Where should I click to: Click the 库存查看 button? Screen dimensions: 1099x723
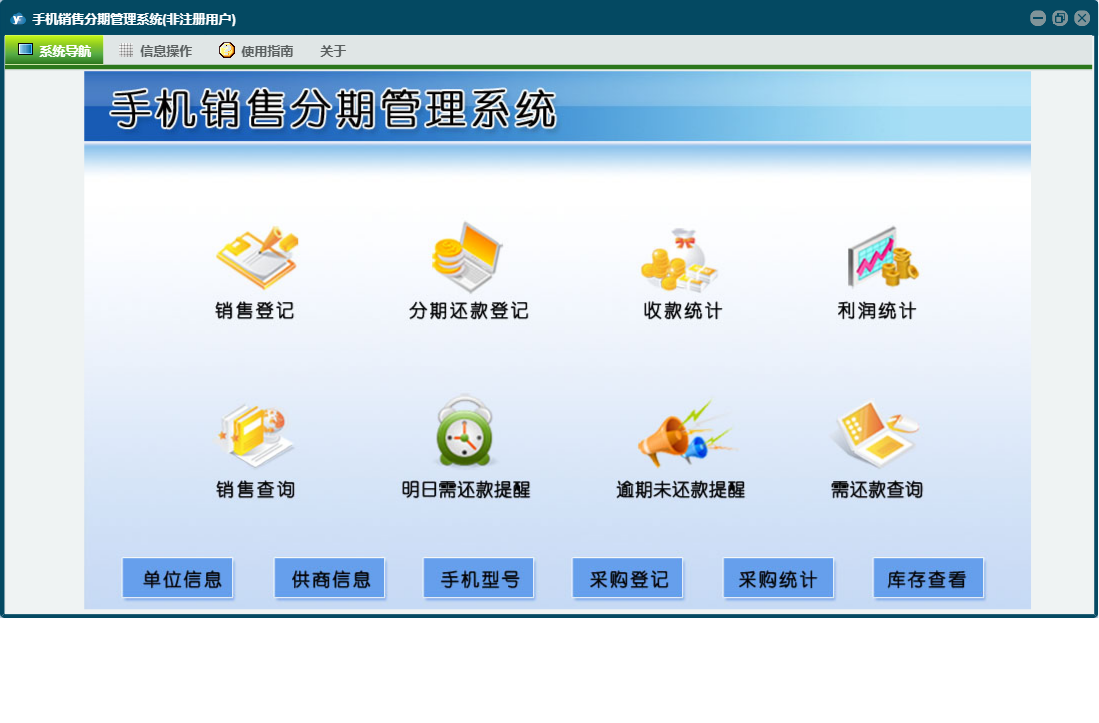click(929, 578)
